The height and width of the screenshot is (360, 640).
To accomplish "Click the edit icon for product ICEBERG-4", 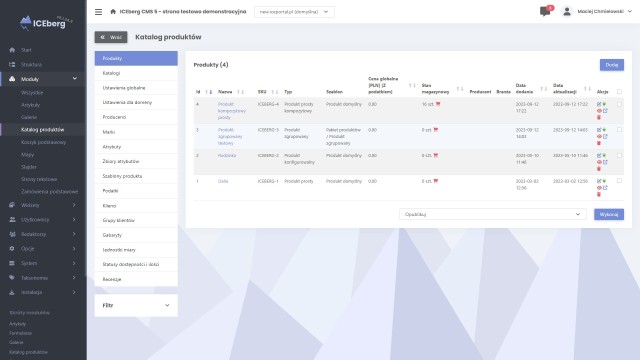I will click(x=599, y=104).
